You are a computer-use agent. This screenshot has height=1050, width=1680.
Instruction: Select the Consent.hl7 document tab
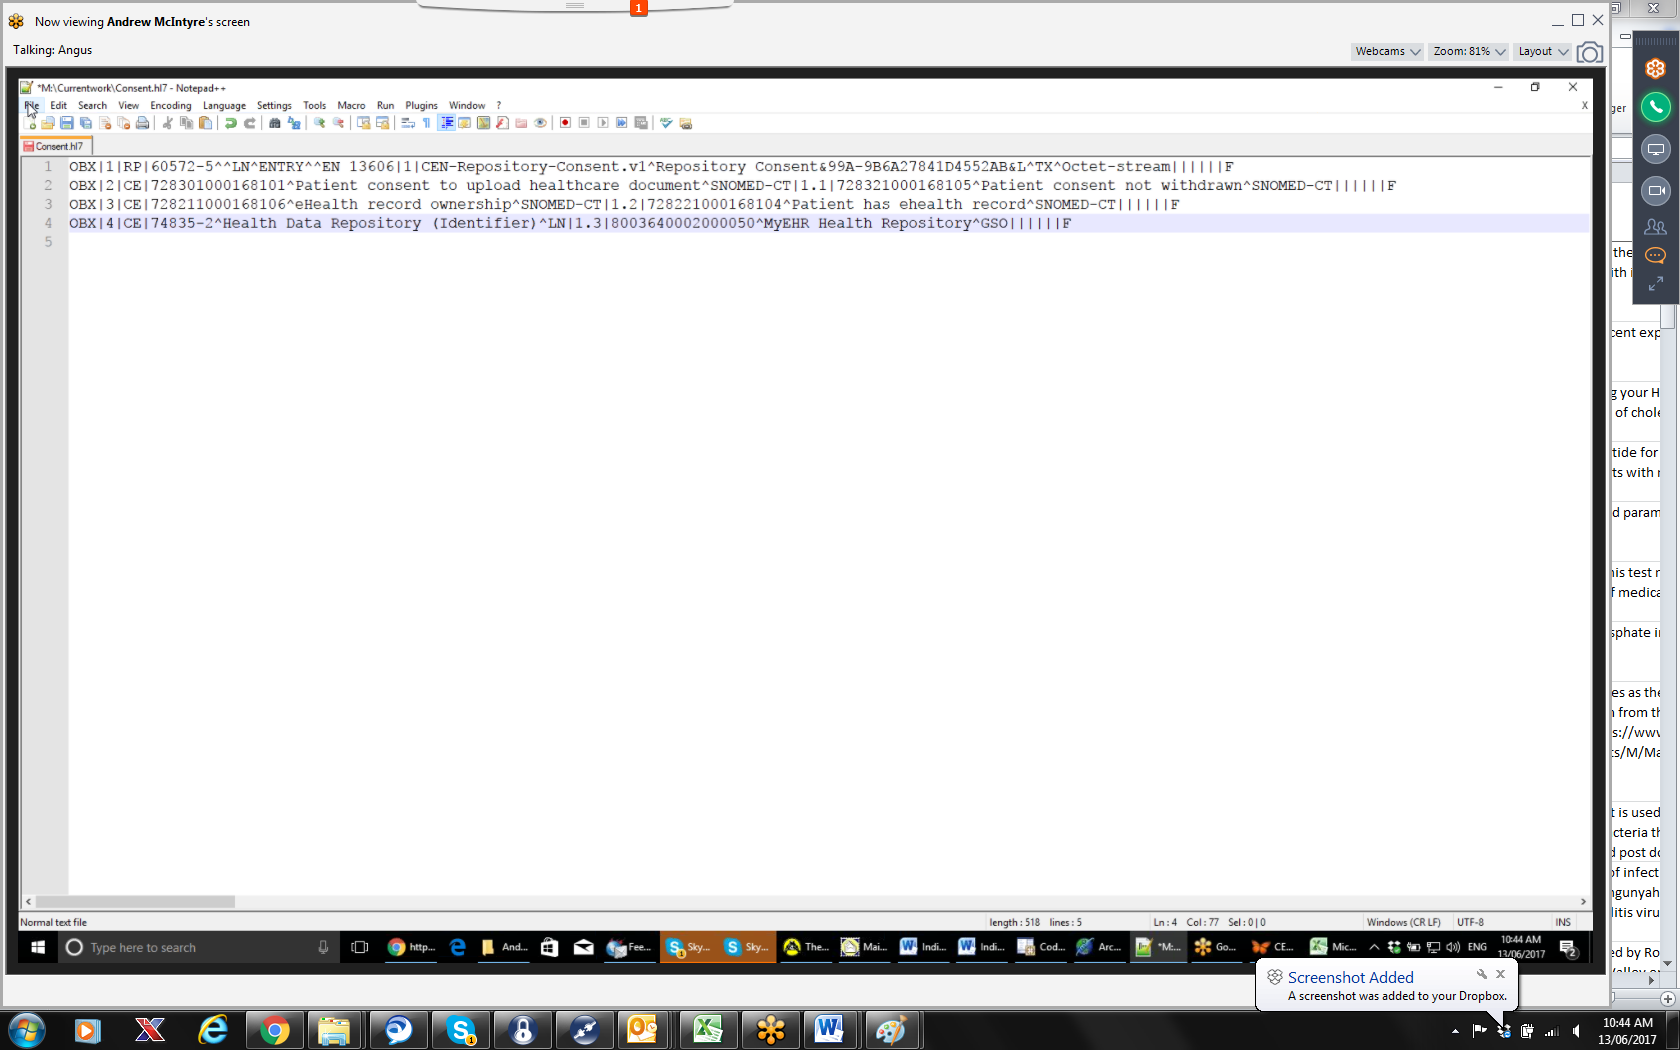[57, 146]
